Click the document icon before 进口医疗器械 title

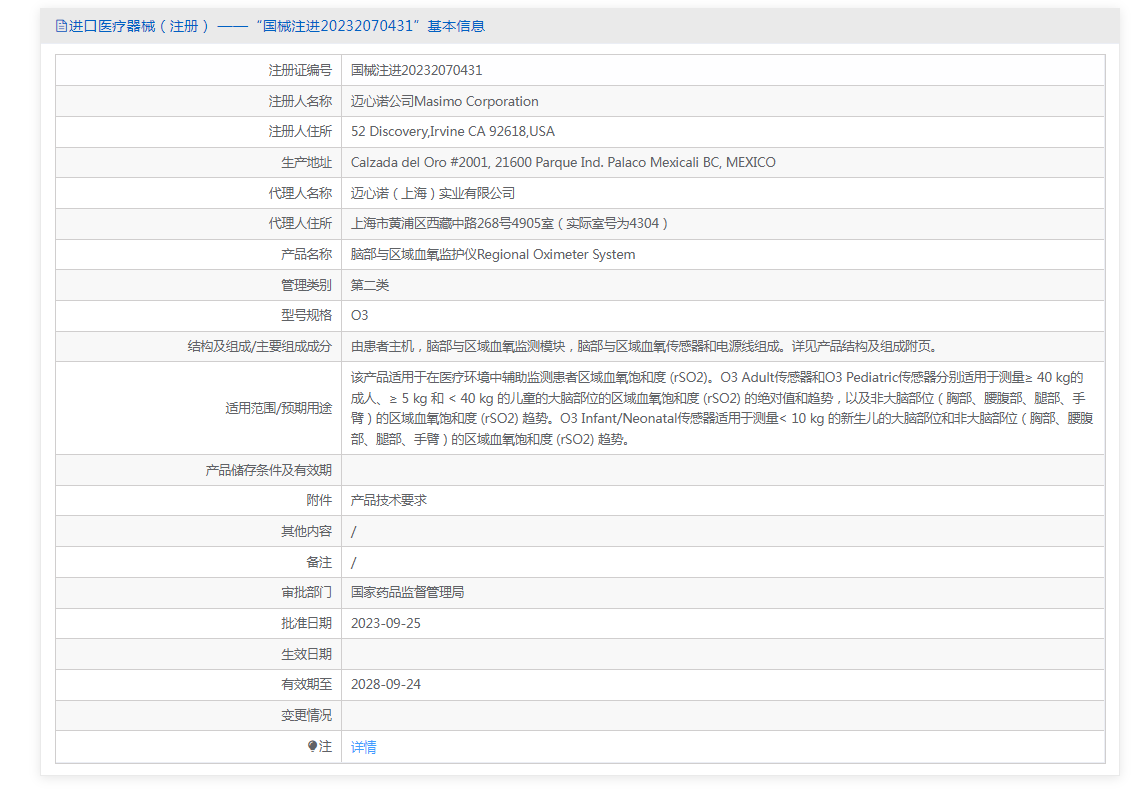(61, 26)
